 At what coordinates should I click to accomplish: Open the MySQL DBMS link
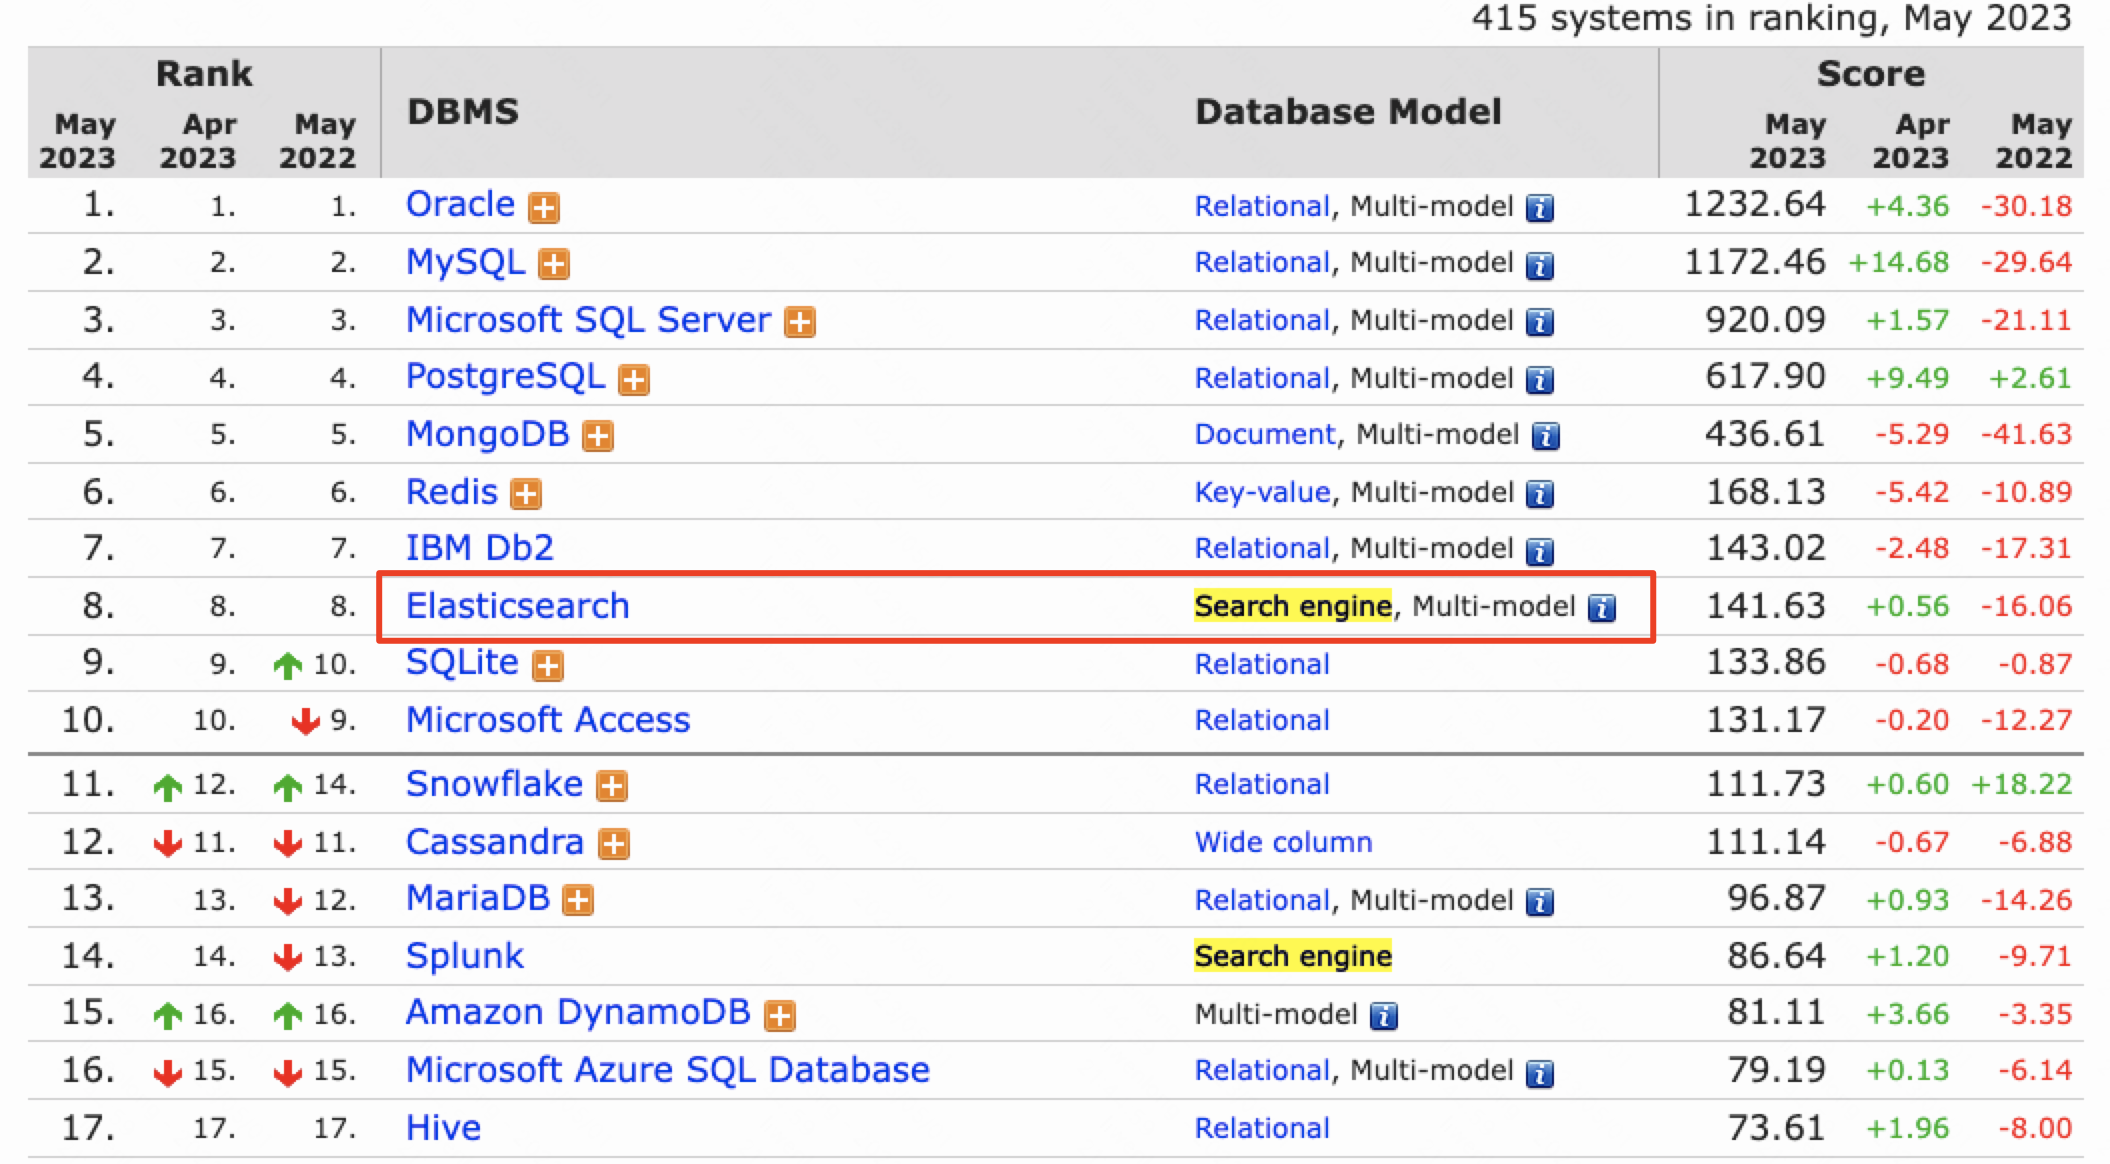pos(465,262)
